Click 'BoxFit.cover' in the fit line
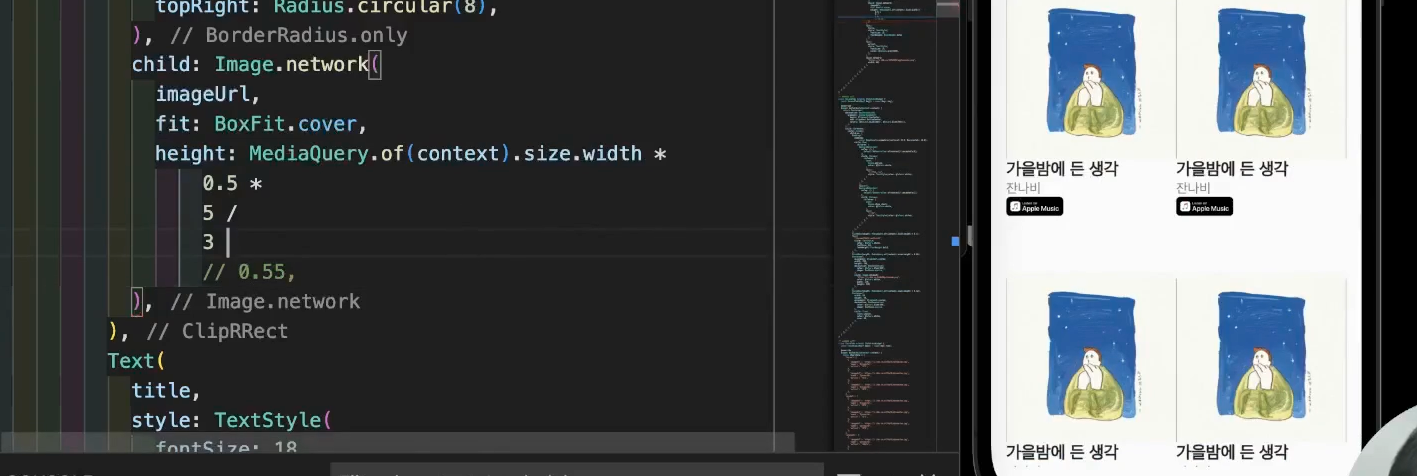 [x=286, y=125]
